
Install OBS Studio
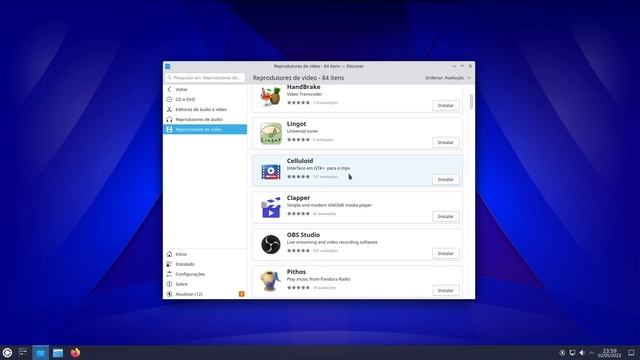coord(445,253)
